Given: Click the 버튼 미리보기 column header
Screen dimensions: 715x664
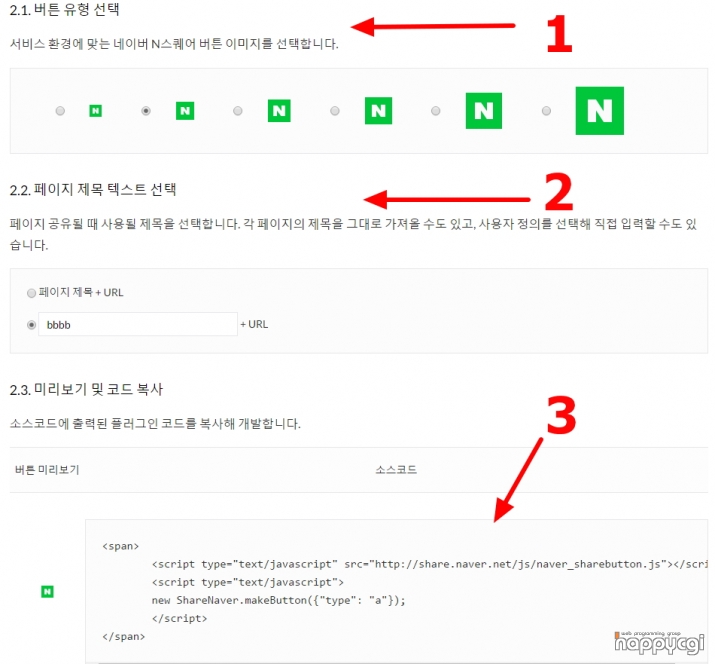Looking at the screenshot, I should (x=47, y=470).
